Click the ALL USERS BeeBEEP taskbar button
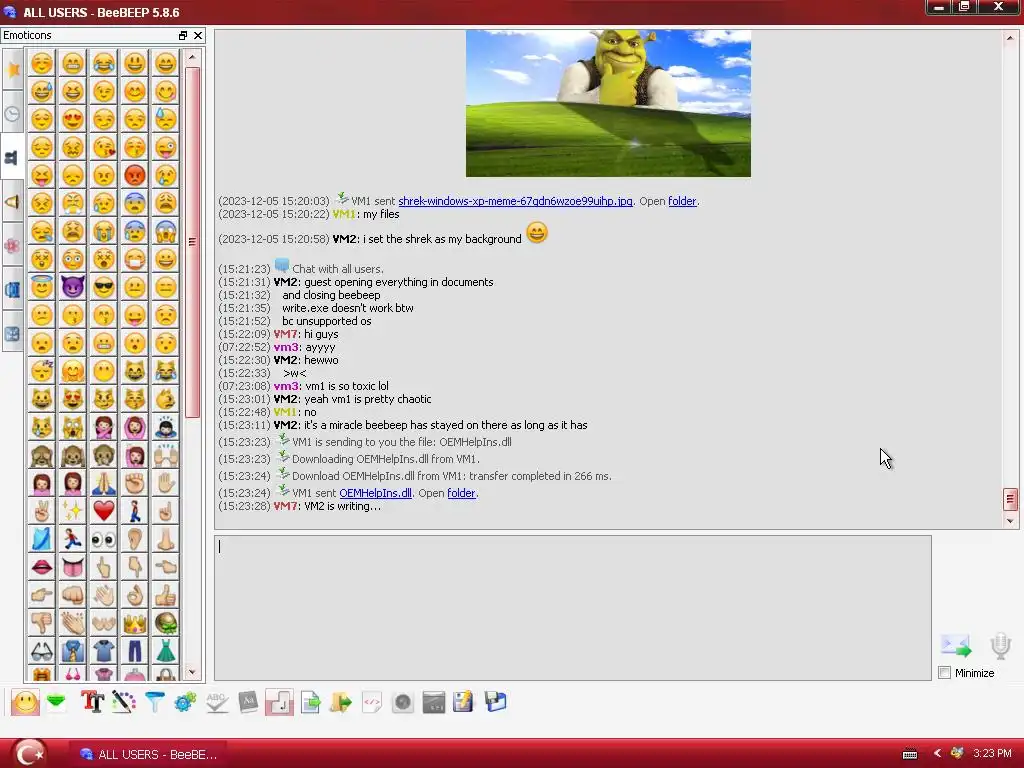The image size is (1024, 768). coord(148,754)
